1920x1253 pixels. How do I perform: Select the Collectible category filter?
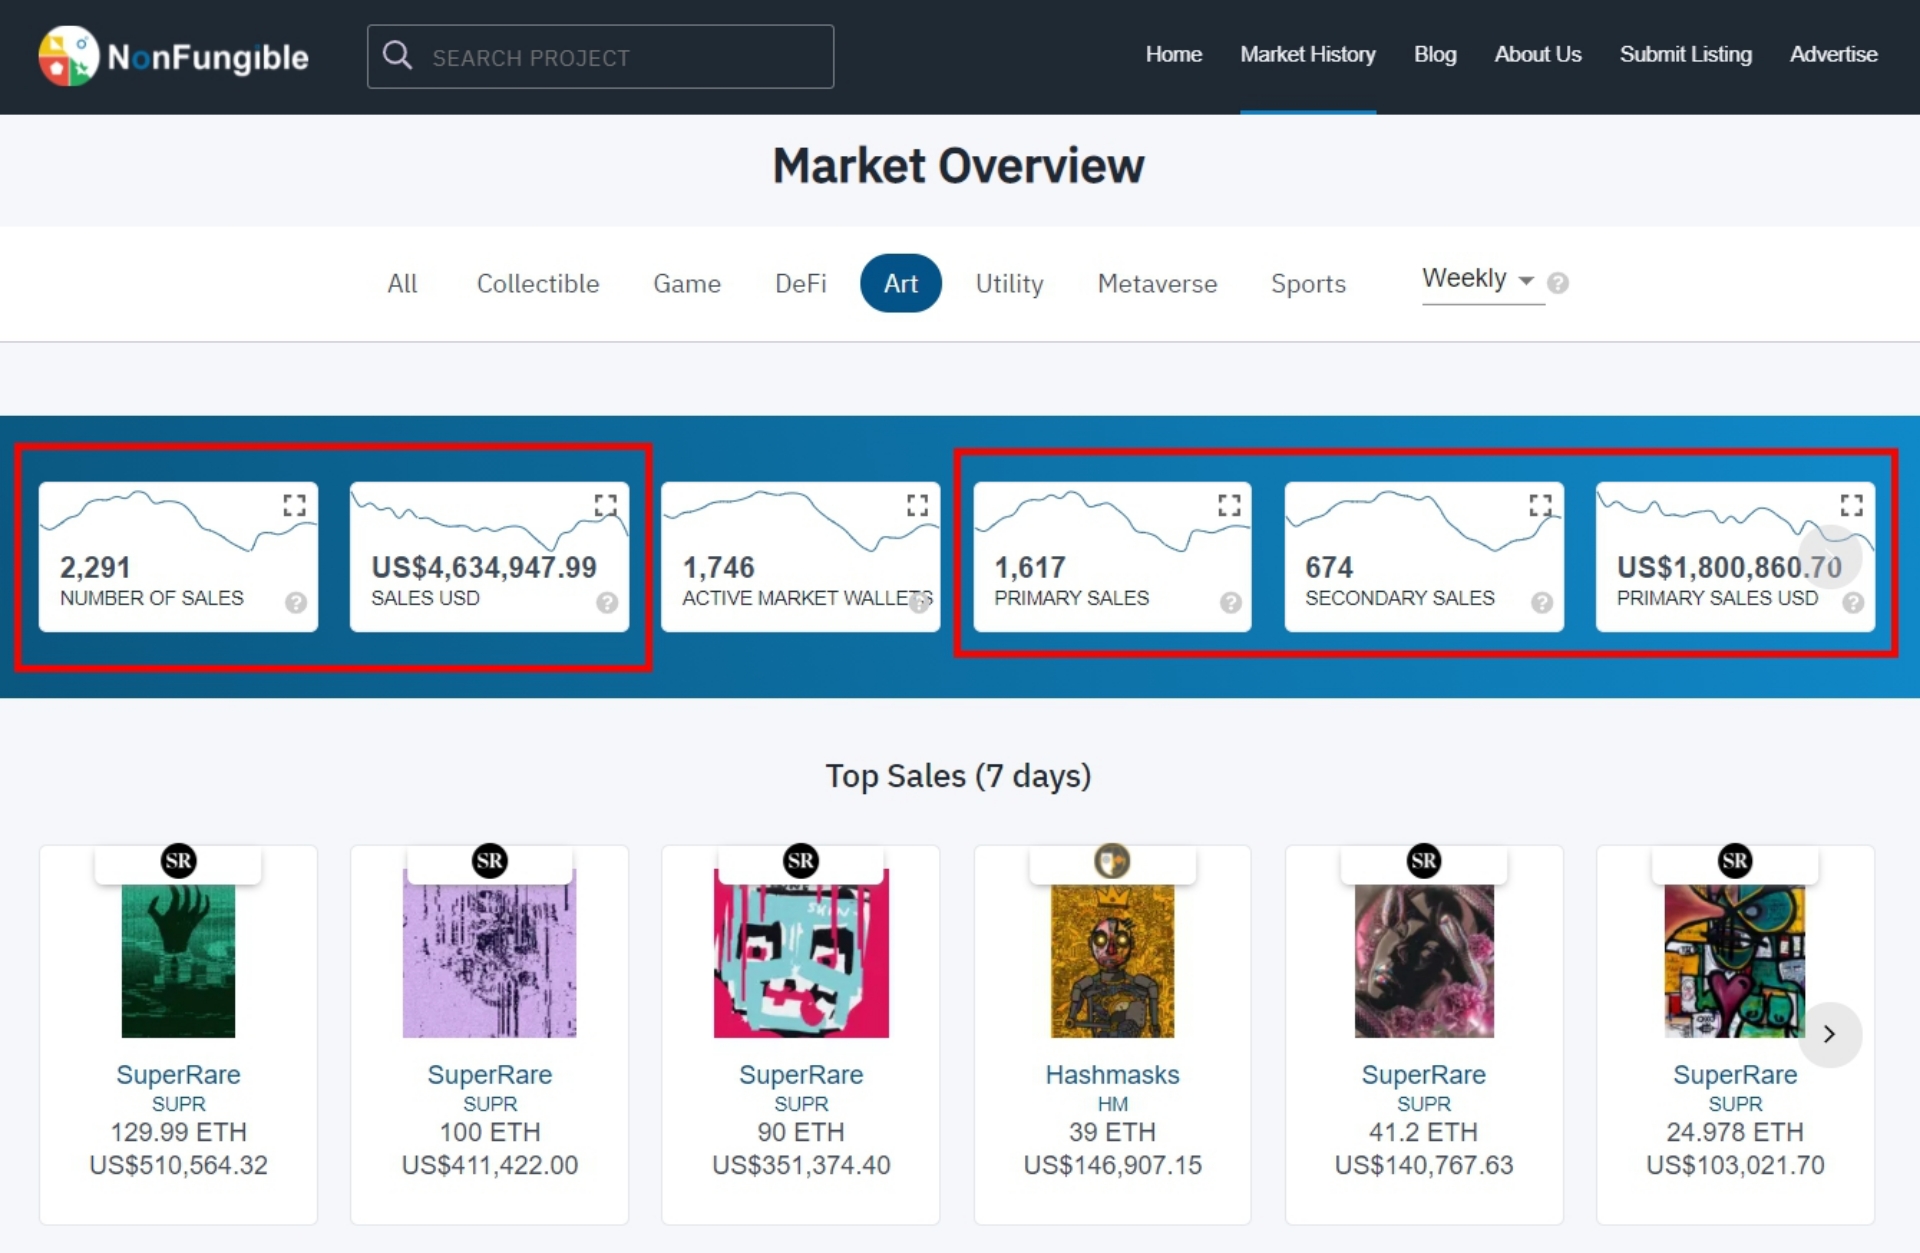(538, 284)
